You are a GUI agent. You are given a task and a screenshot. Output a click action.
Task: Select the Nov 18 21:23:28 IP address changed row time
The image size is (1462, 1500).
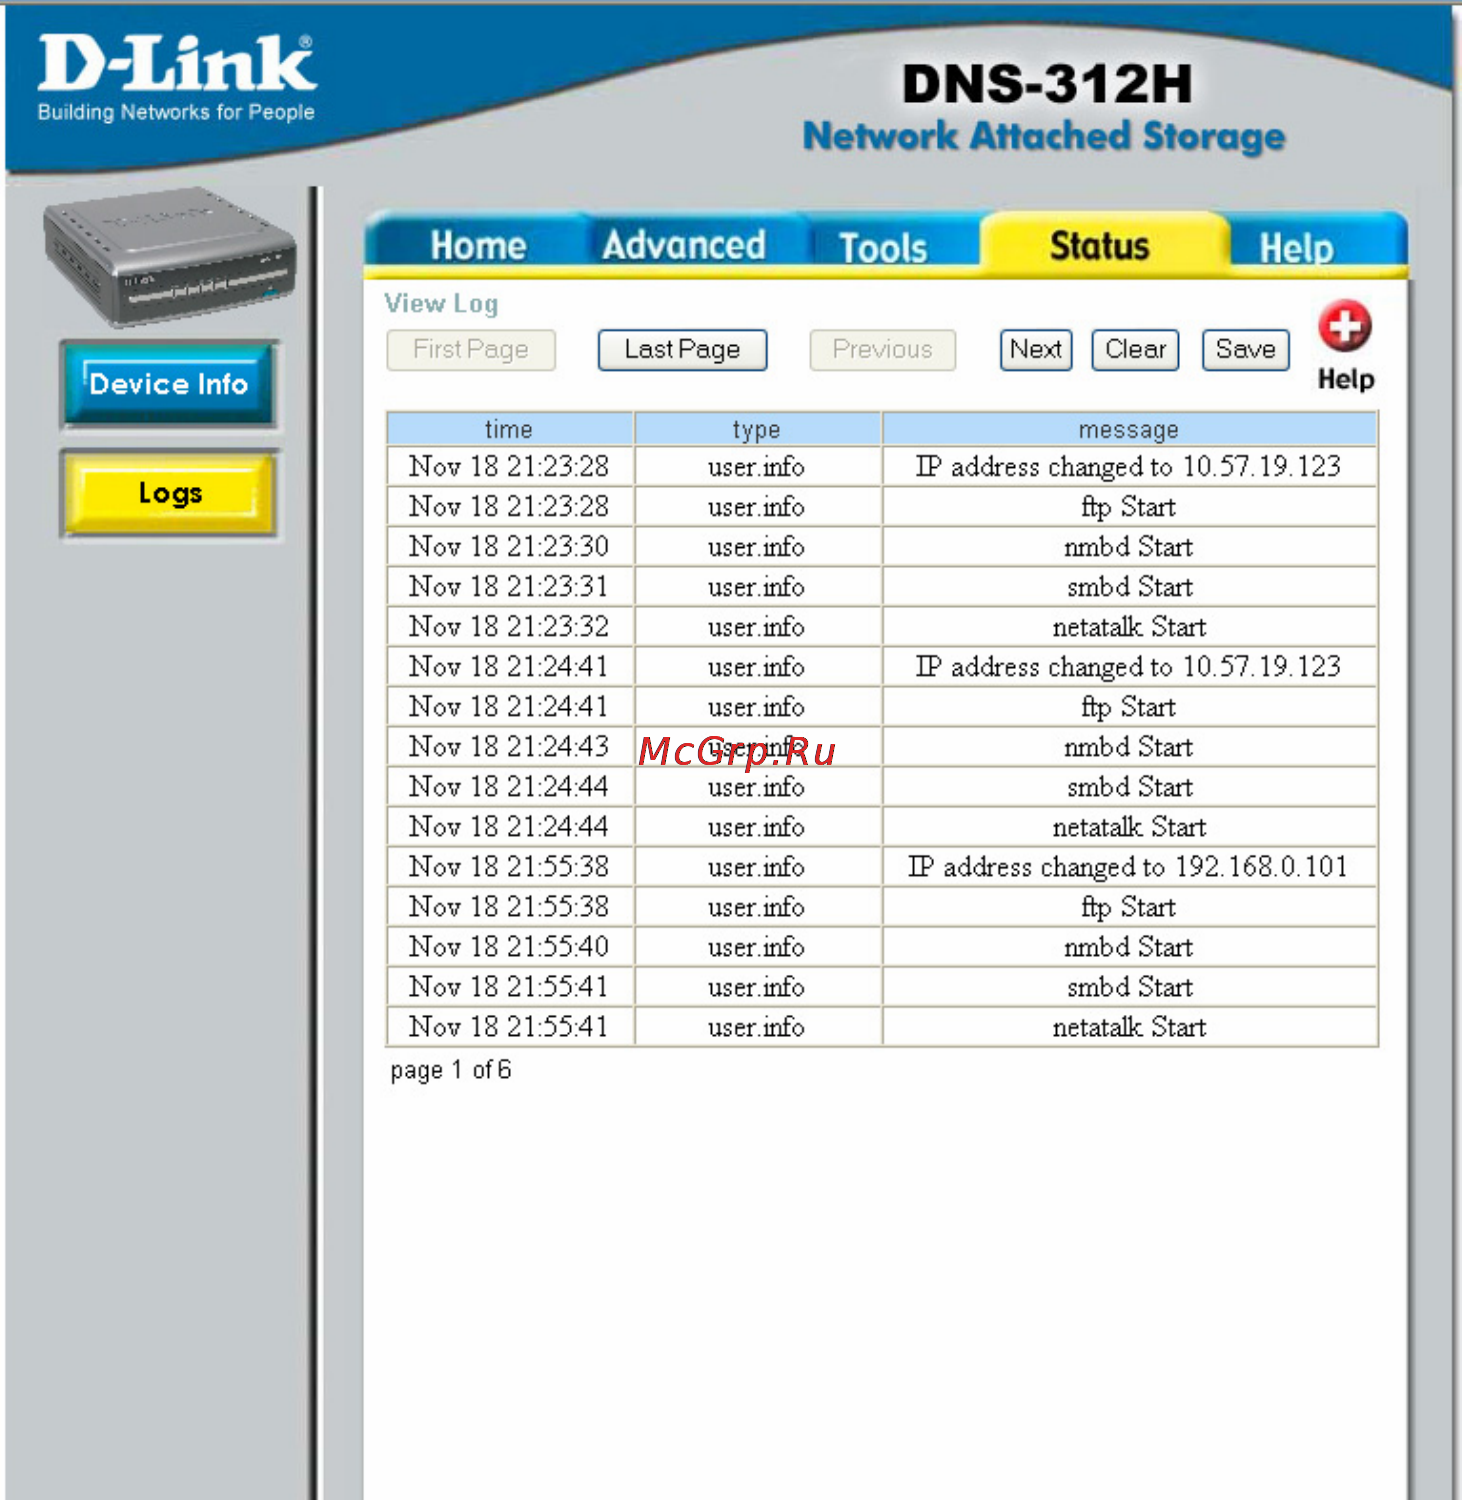click(509, 467)
